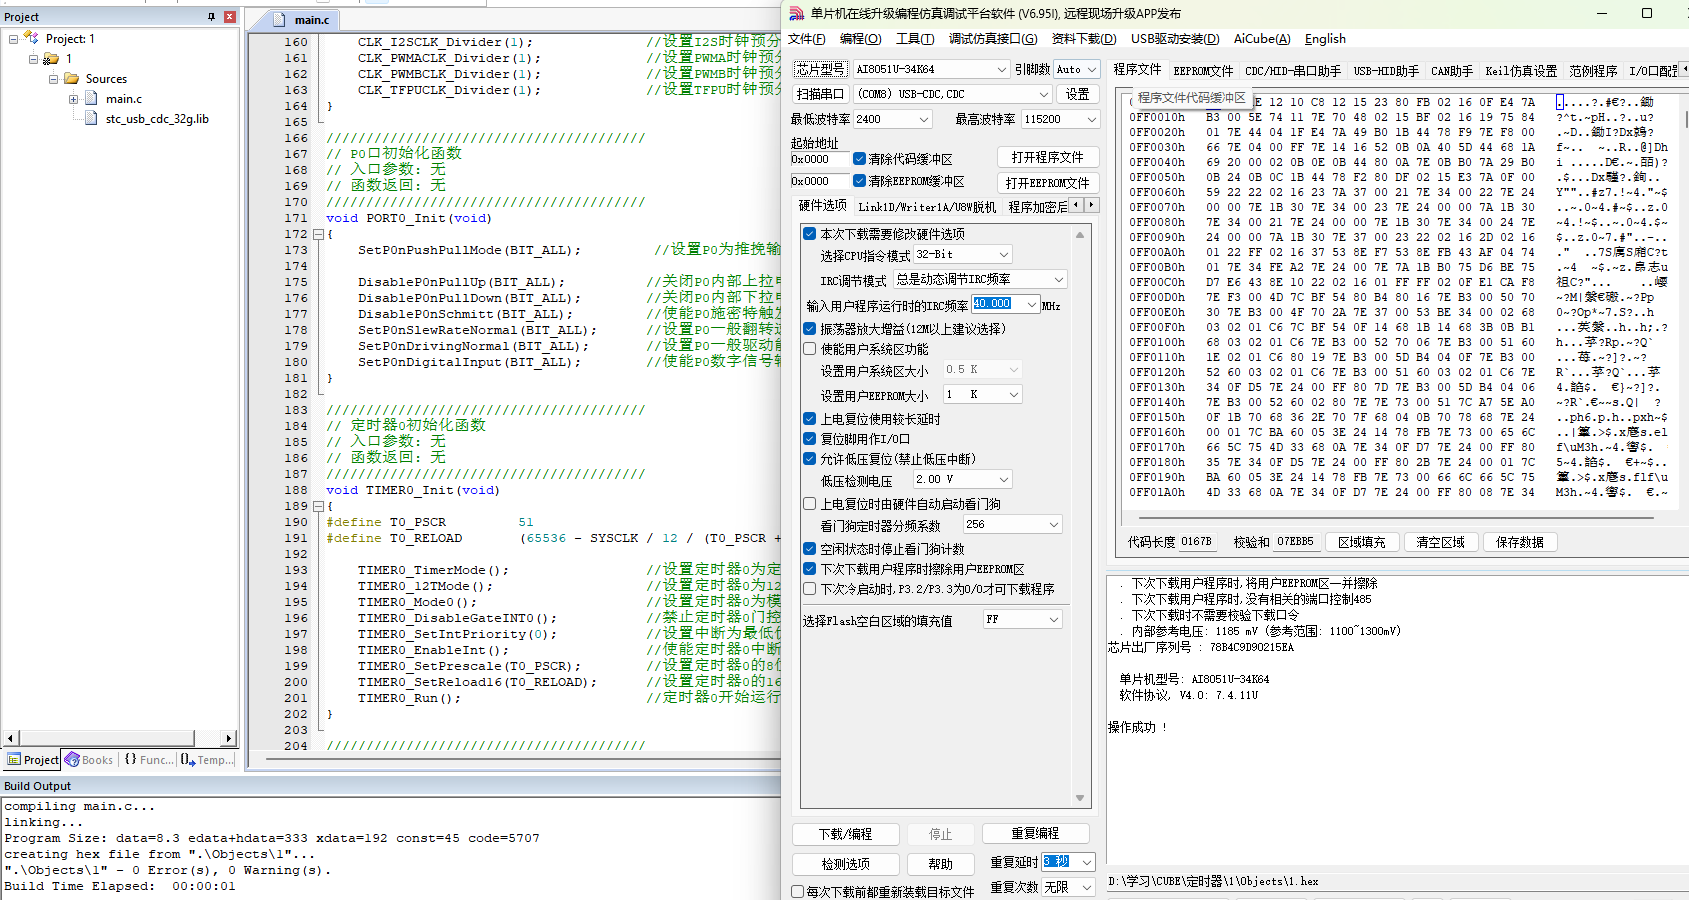Expand the main.c tree node
The height and width of the screenshot is (900, 1689).
(x=73, y=99)
